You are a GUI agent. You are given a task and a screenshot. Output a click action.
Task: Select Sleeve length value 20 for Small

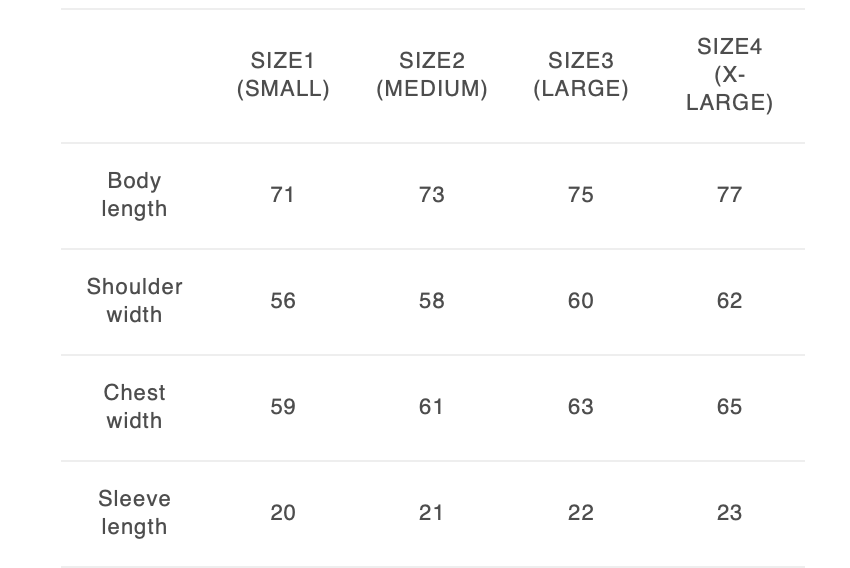(283, 513)
